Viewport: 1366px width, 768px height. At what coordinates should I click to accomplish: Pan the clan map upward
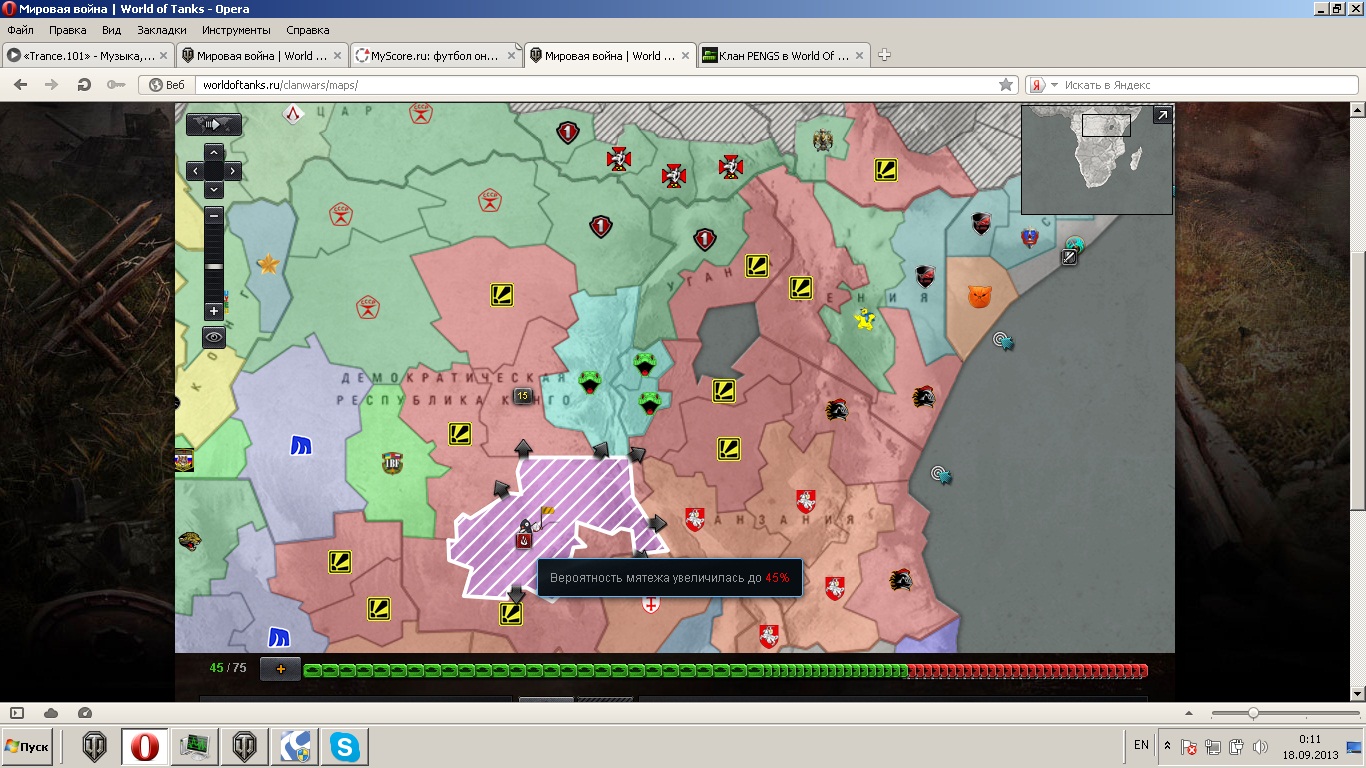pyautogui.click(x=214, y=153)
